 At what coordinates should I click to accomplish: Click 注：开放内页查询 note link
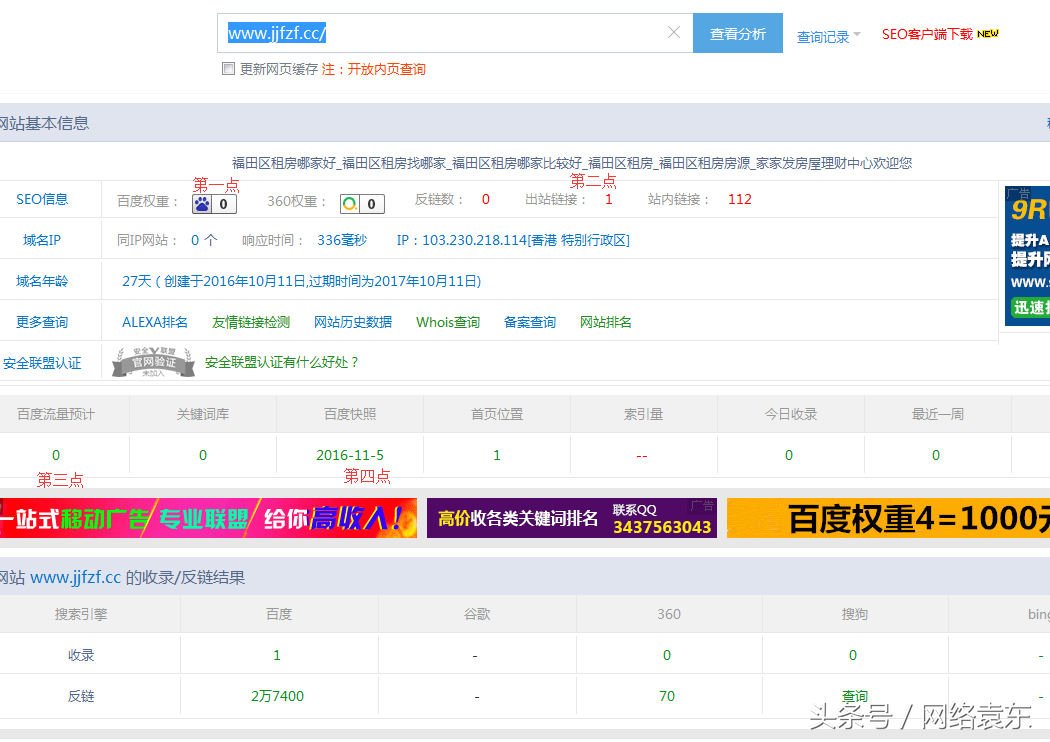pyautogui.click(x=374, y=69)
